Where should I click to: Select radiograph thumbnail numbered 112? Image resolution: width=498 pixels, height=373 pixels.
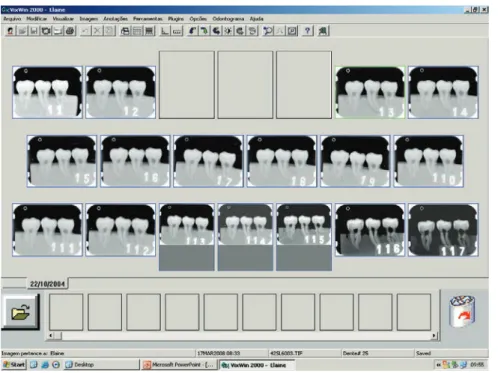[121, 230]
